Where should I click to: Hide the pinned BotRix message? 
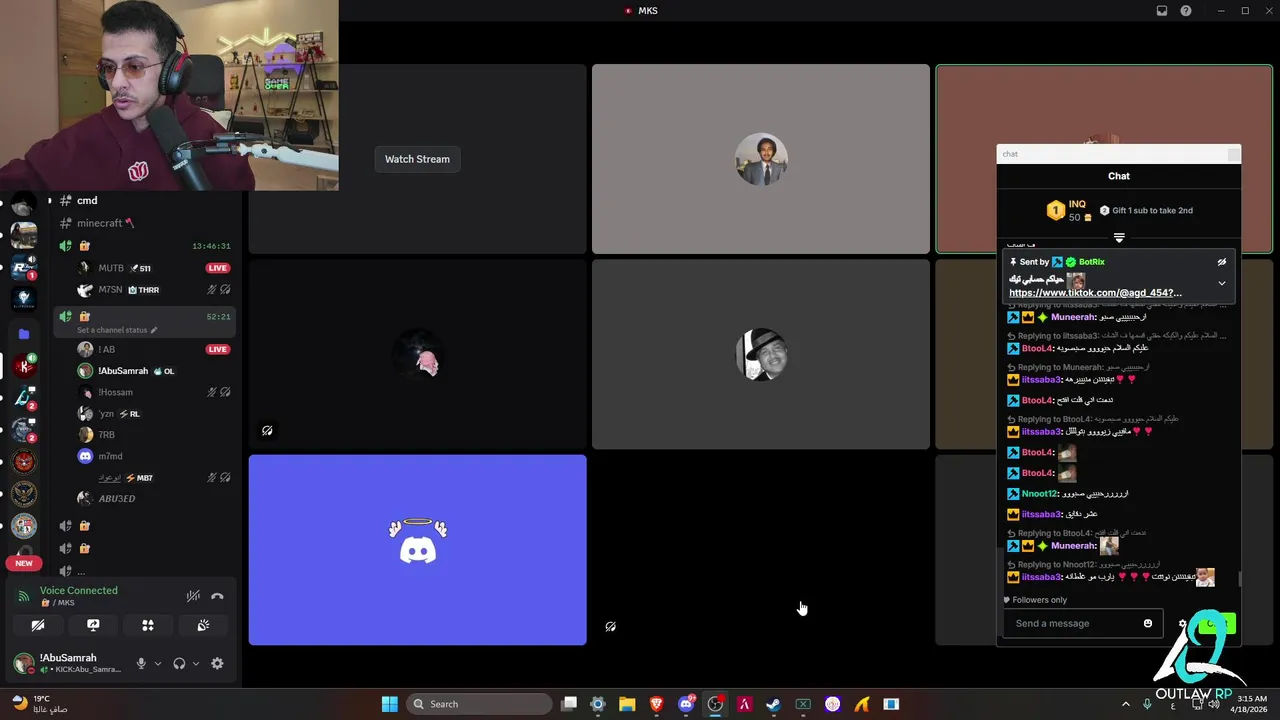1221,262
